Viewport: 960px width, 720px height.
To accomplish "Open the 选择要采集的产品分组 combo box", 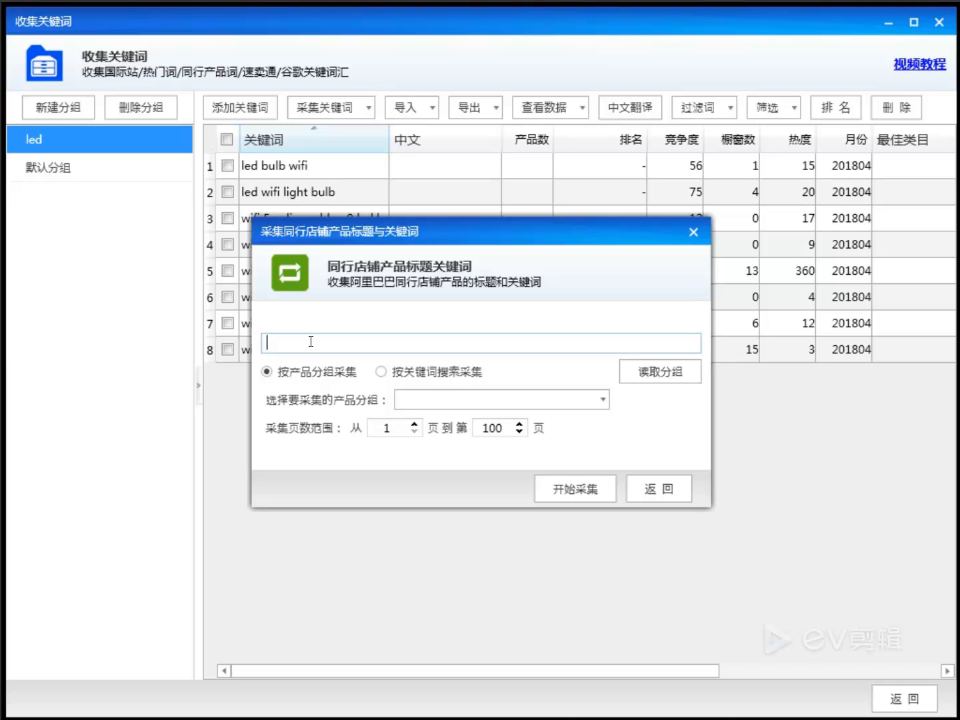I will (501, 400).
